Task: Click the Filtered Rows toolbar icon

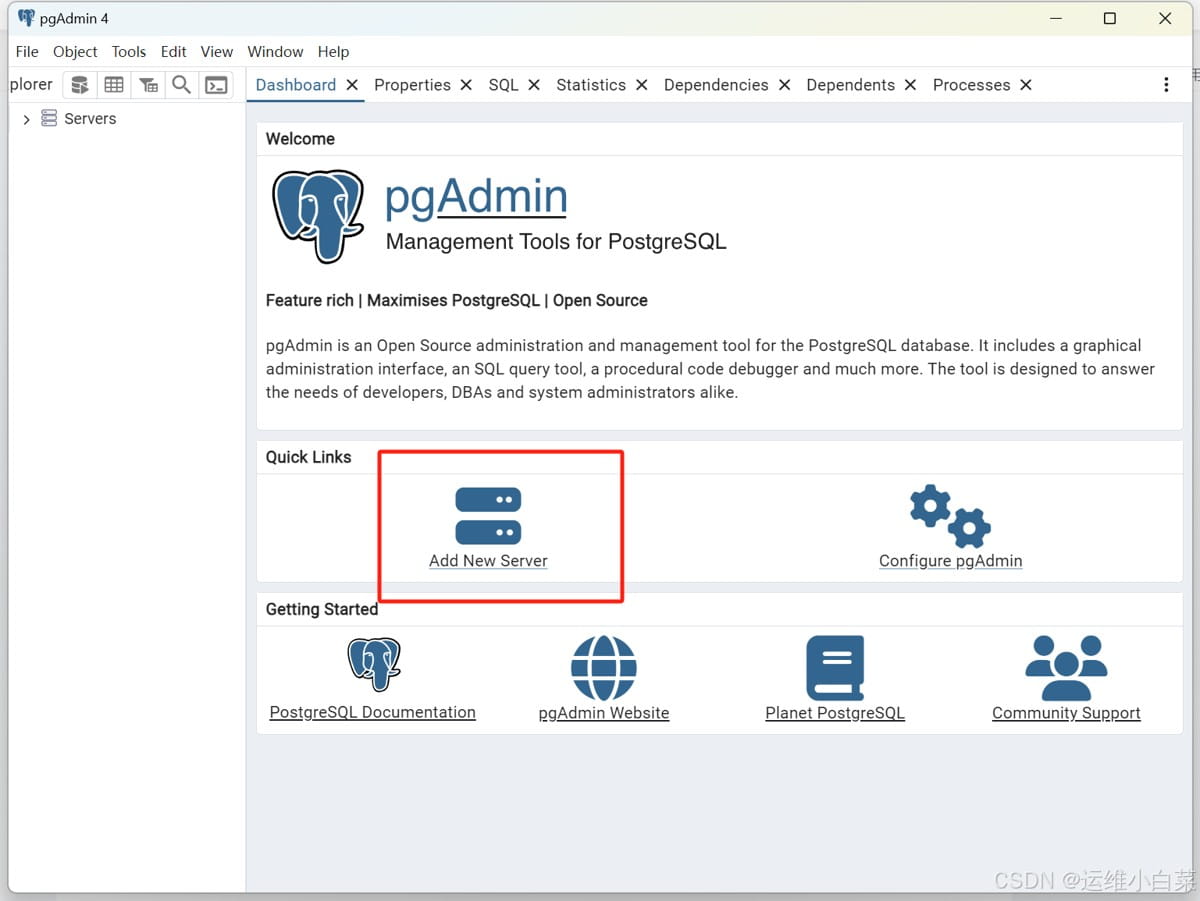Action: [x=148, y=85]
